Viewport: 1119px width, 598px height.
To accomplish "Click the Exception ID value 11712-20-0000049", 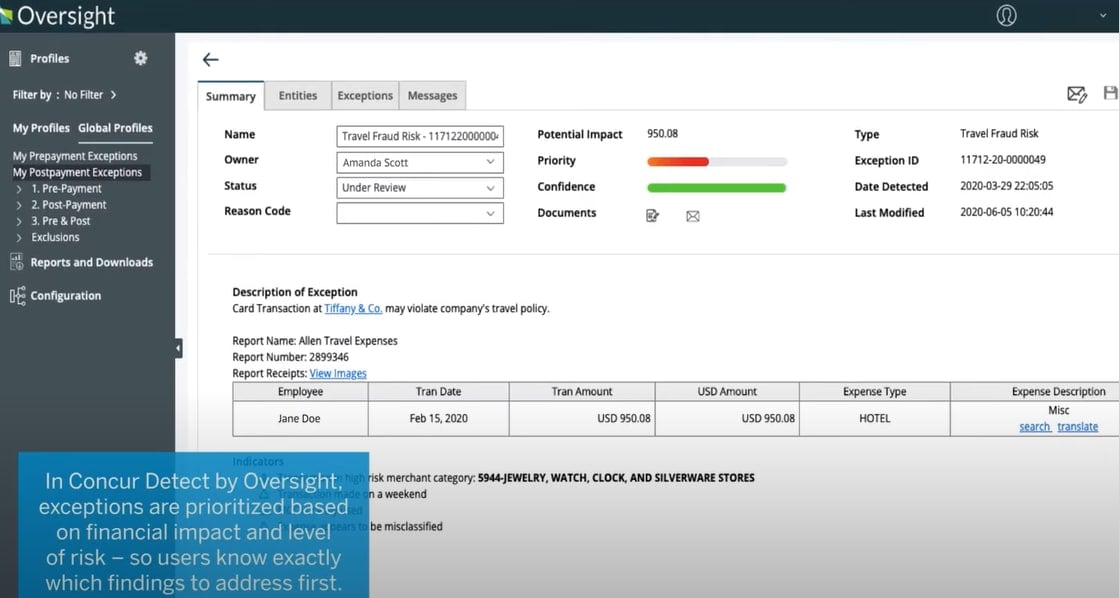I will tap(1003, 160).
